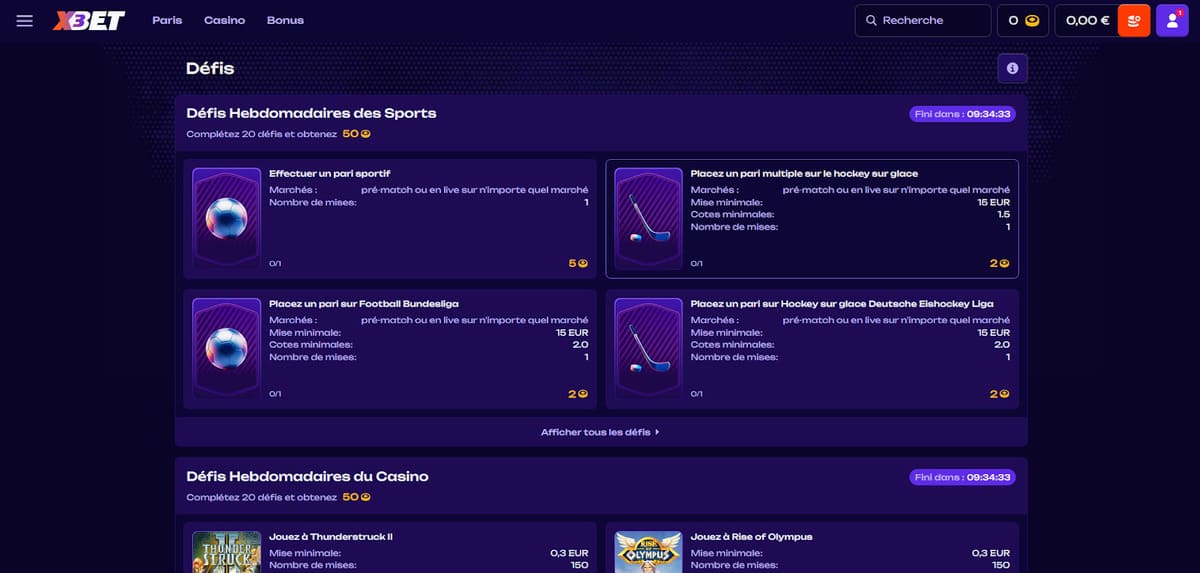Image resolution: width=1200 pixels, height=573 pixels.
Task: Click Sports challenges countdown timer badge
Action: tap(962, 114)
